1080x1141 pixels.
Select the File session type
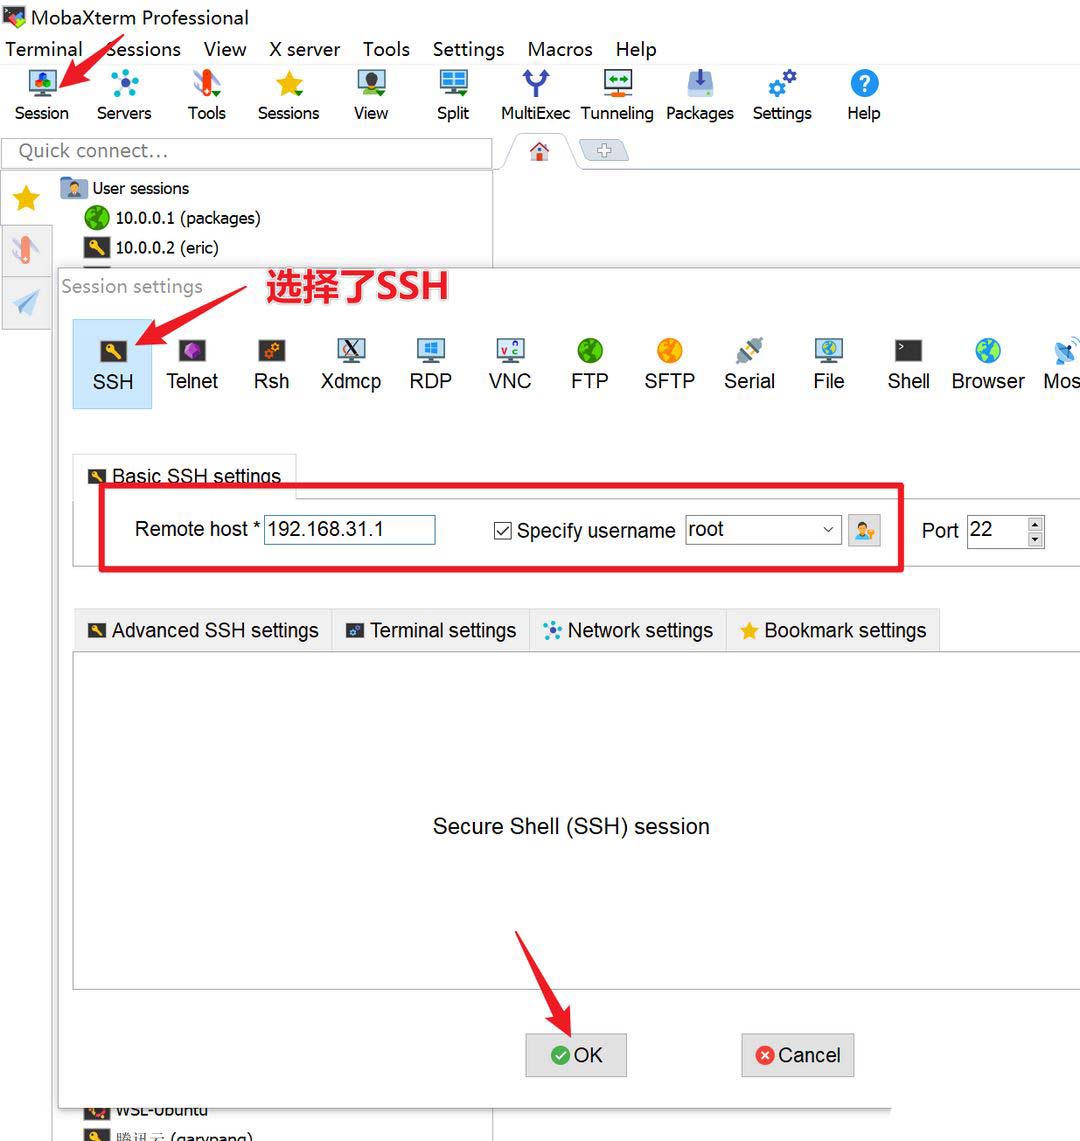pyautogui.click(x=829, y=364)
